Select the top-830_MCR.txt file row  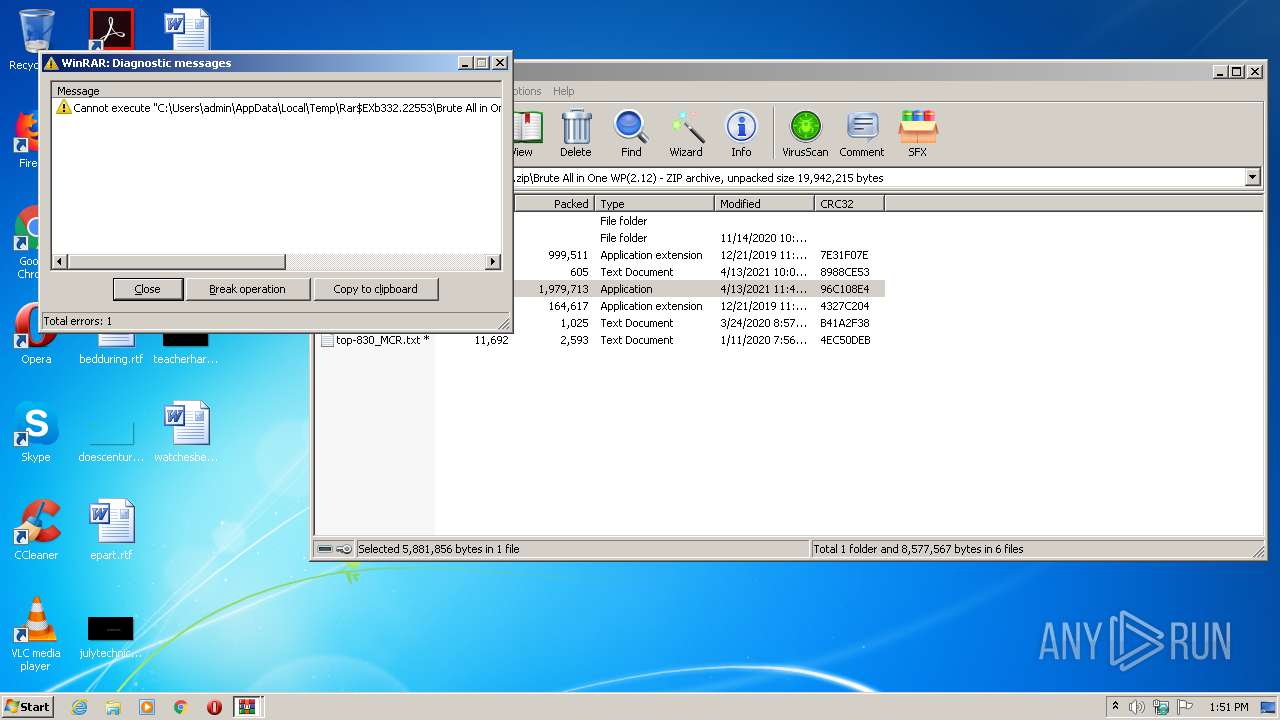coord(600,340)
